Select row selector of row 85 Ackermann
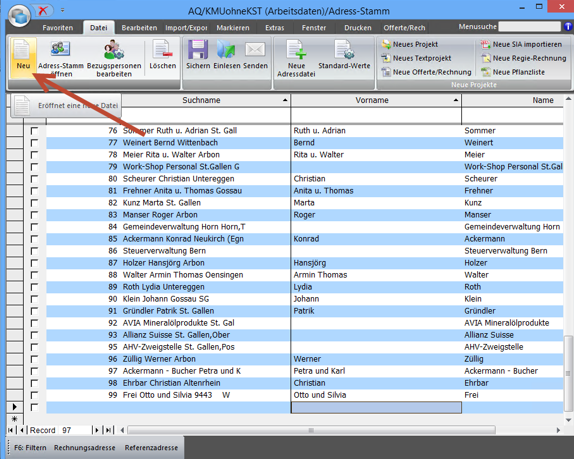This screenshot has height=459, width=574. pos(15,239)
